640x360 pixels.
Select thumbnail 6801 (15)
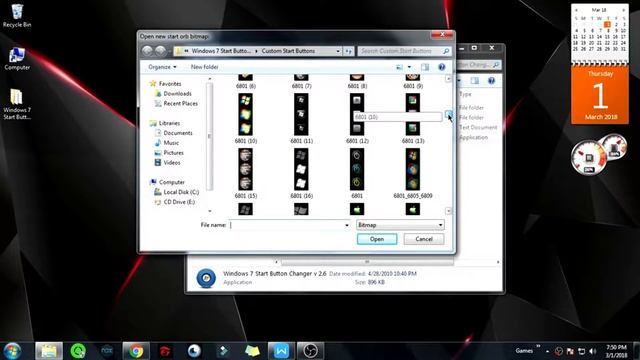point(246,173)
